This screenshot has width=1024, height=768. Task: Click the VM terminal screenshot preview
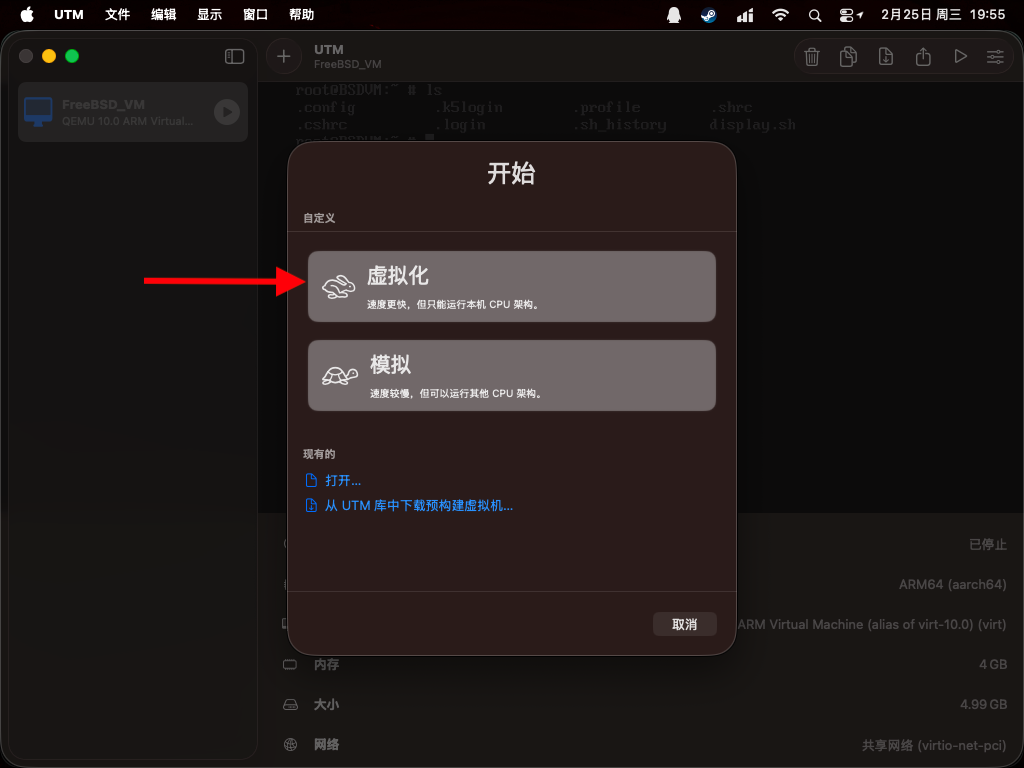[640, 297]
